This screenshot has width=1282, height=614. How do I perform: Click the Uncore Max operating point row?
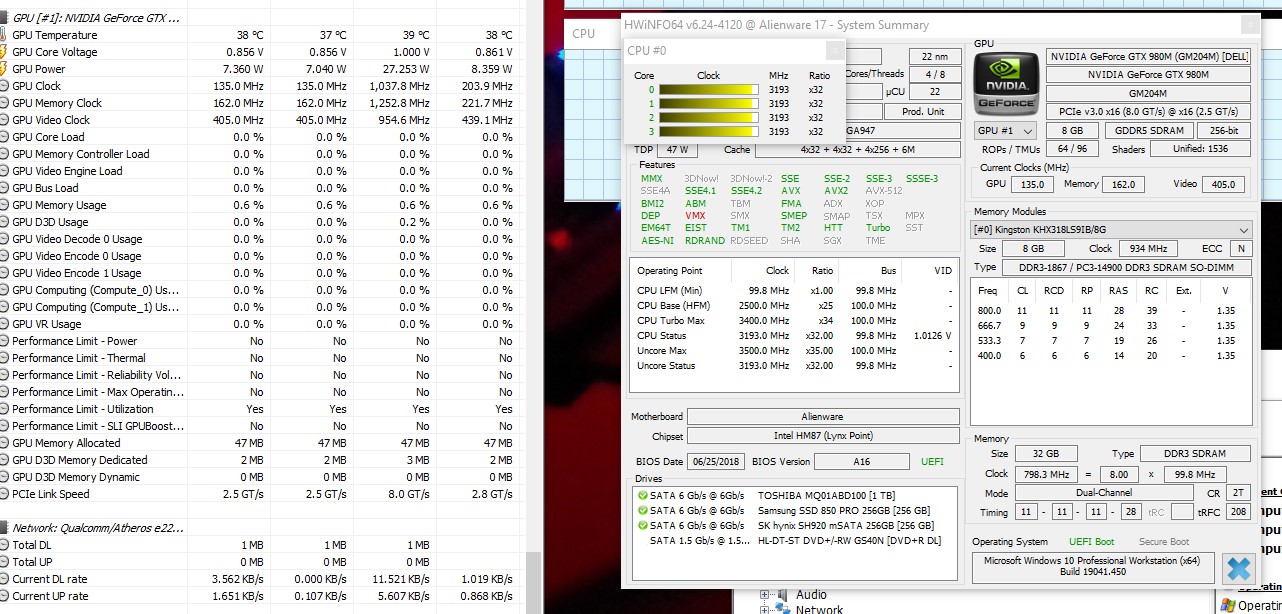point(795,351)
